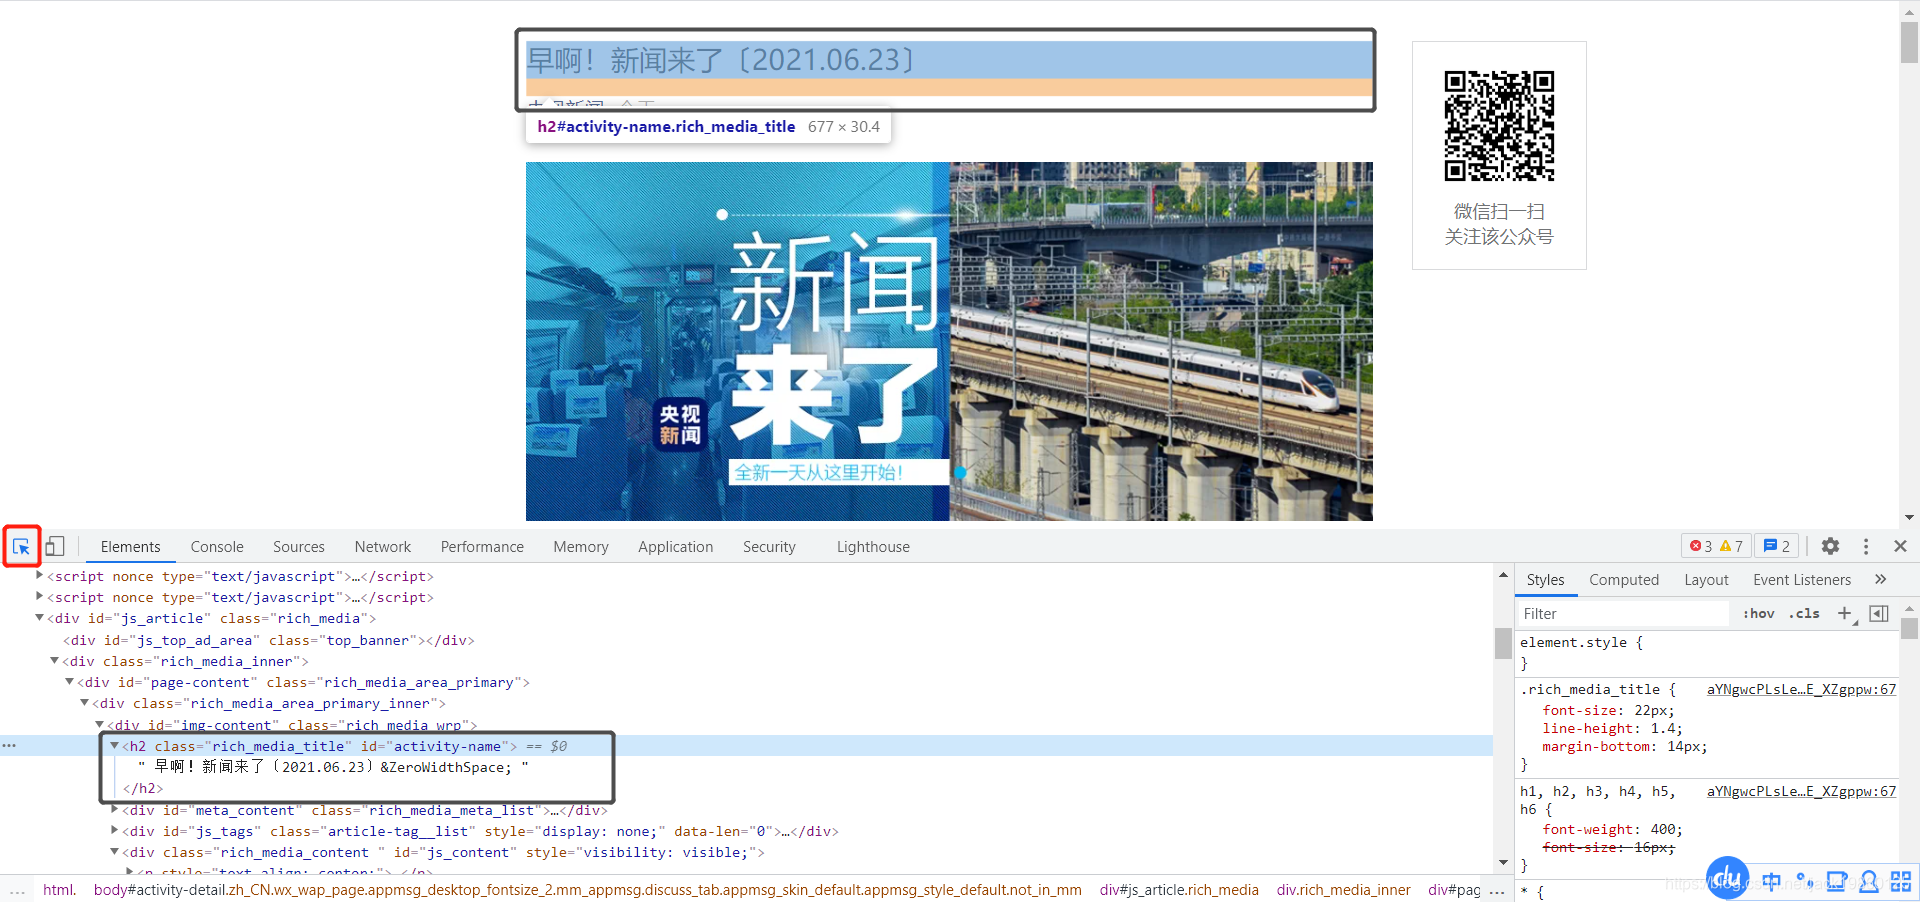This screenshot has width=1920, height=902.
Task: Close the DevTools panel
Action: pyautogui.click(x=1900, y=546)
